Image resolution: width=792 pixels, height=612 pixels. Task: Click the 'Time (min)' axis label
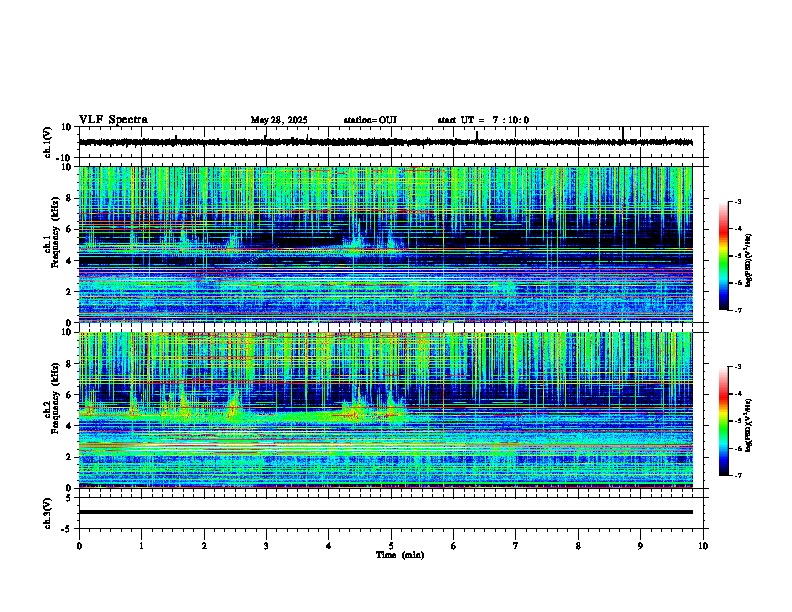click(x=400, y=555)
